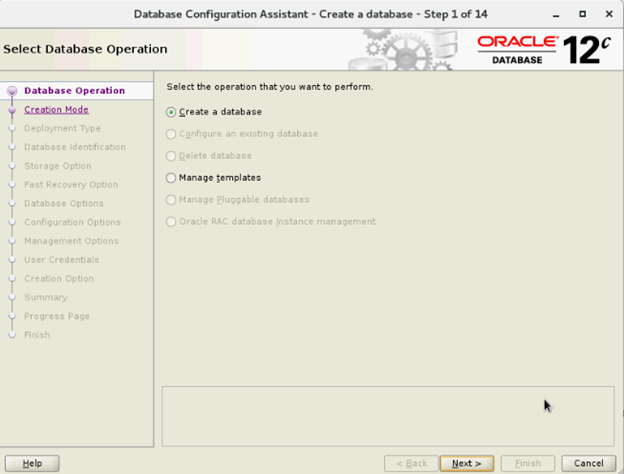Click the Fast Recovery Option step label
This screenshot has height=474, width=624.
[x=71, y=185]
